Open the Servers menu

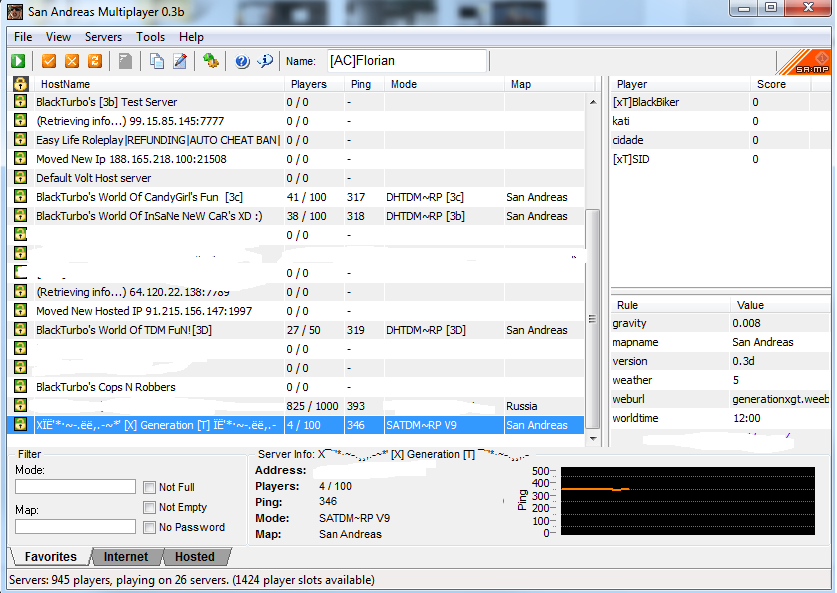[x=103, y=37]
